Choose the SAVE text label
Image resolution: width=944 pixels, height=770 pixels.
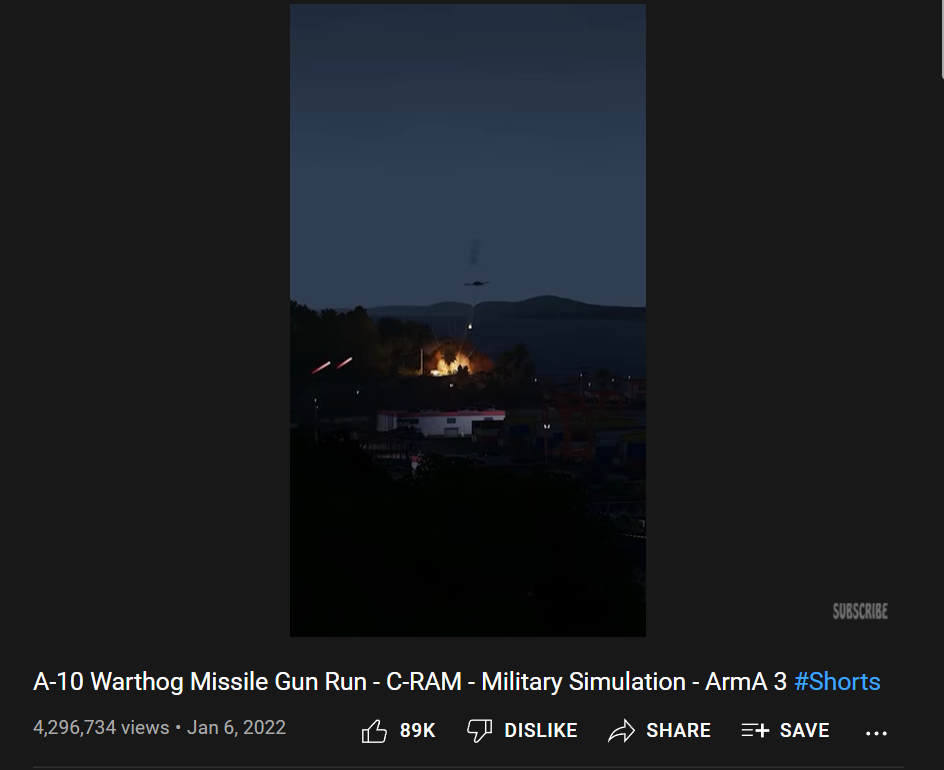[x=804, y=730]
